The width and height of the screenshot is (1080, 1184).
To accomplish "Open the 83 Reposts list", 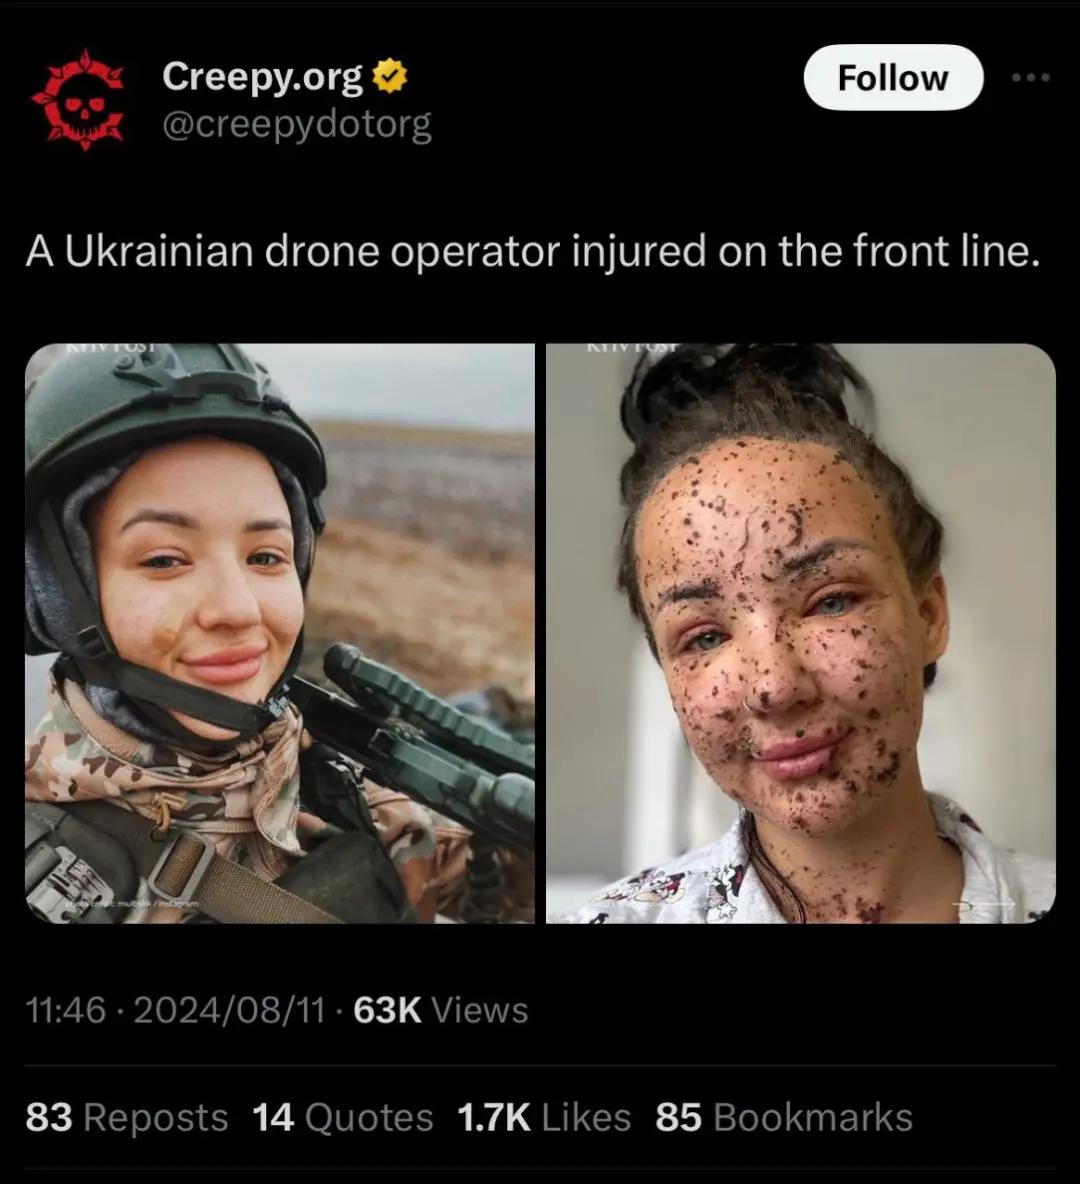I will click(x=126, y=1118).
